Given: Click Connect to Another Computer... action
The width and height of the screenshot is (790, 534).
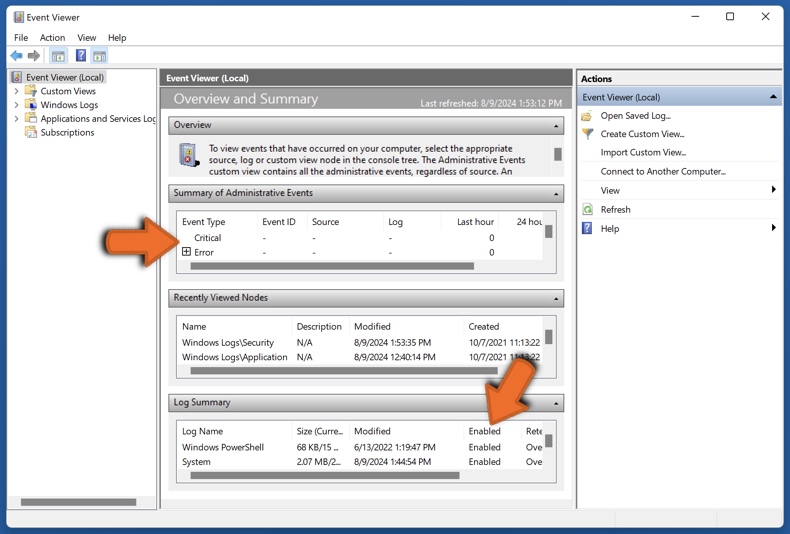Looking at the screenshot, I should click(x=663, y=172).
